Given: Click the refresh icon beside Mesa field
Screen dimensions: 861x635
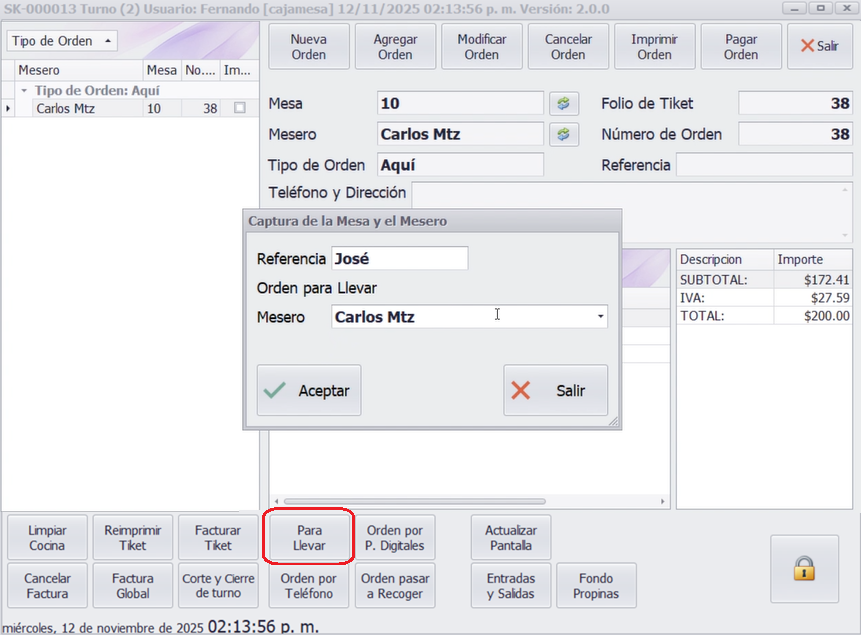Looking at the screenshot, I should tap(563, 104).
